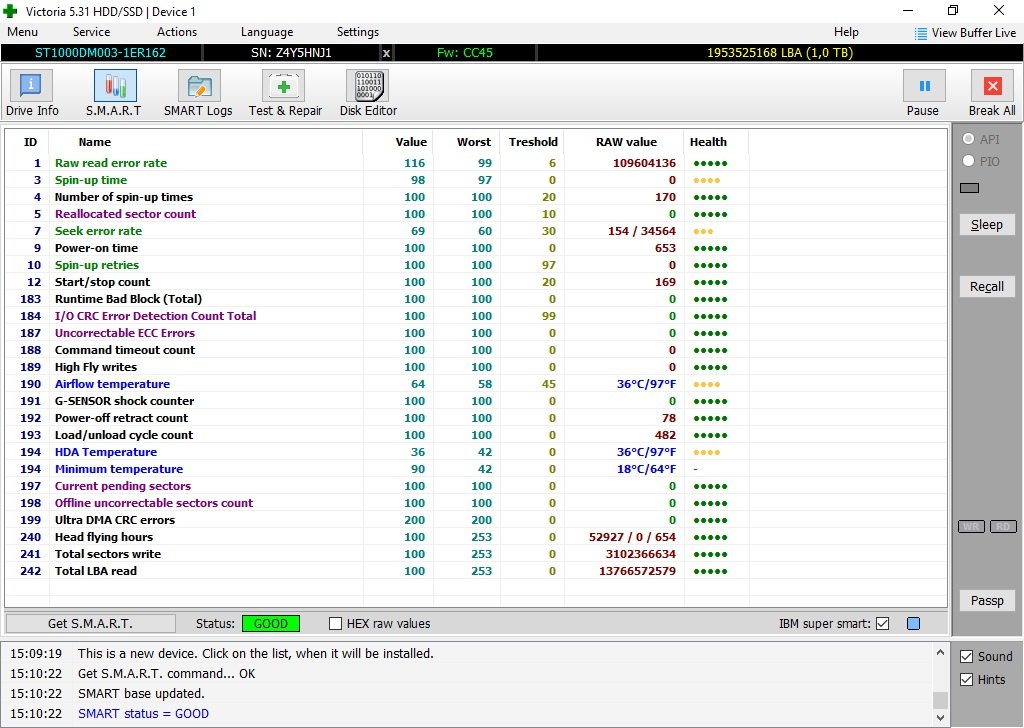Disable the Hints checkbox
Screen dimensions: 1024x728
coord(966,680)
